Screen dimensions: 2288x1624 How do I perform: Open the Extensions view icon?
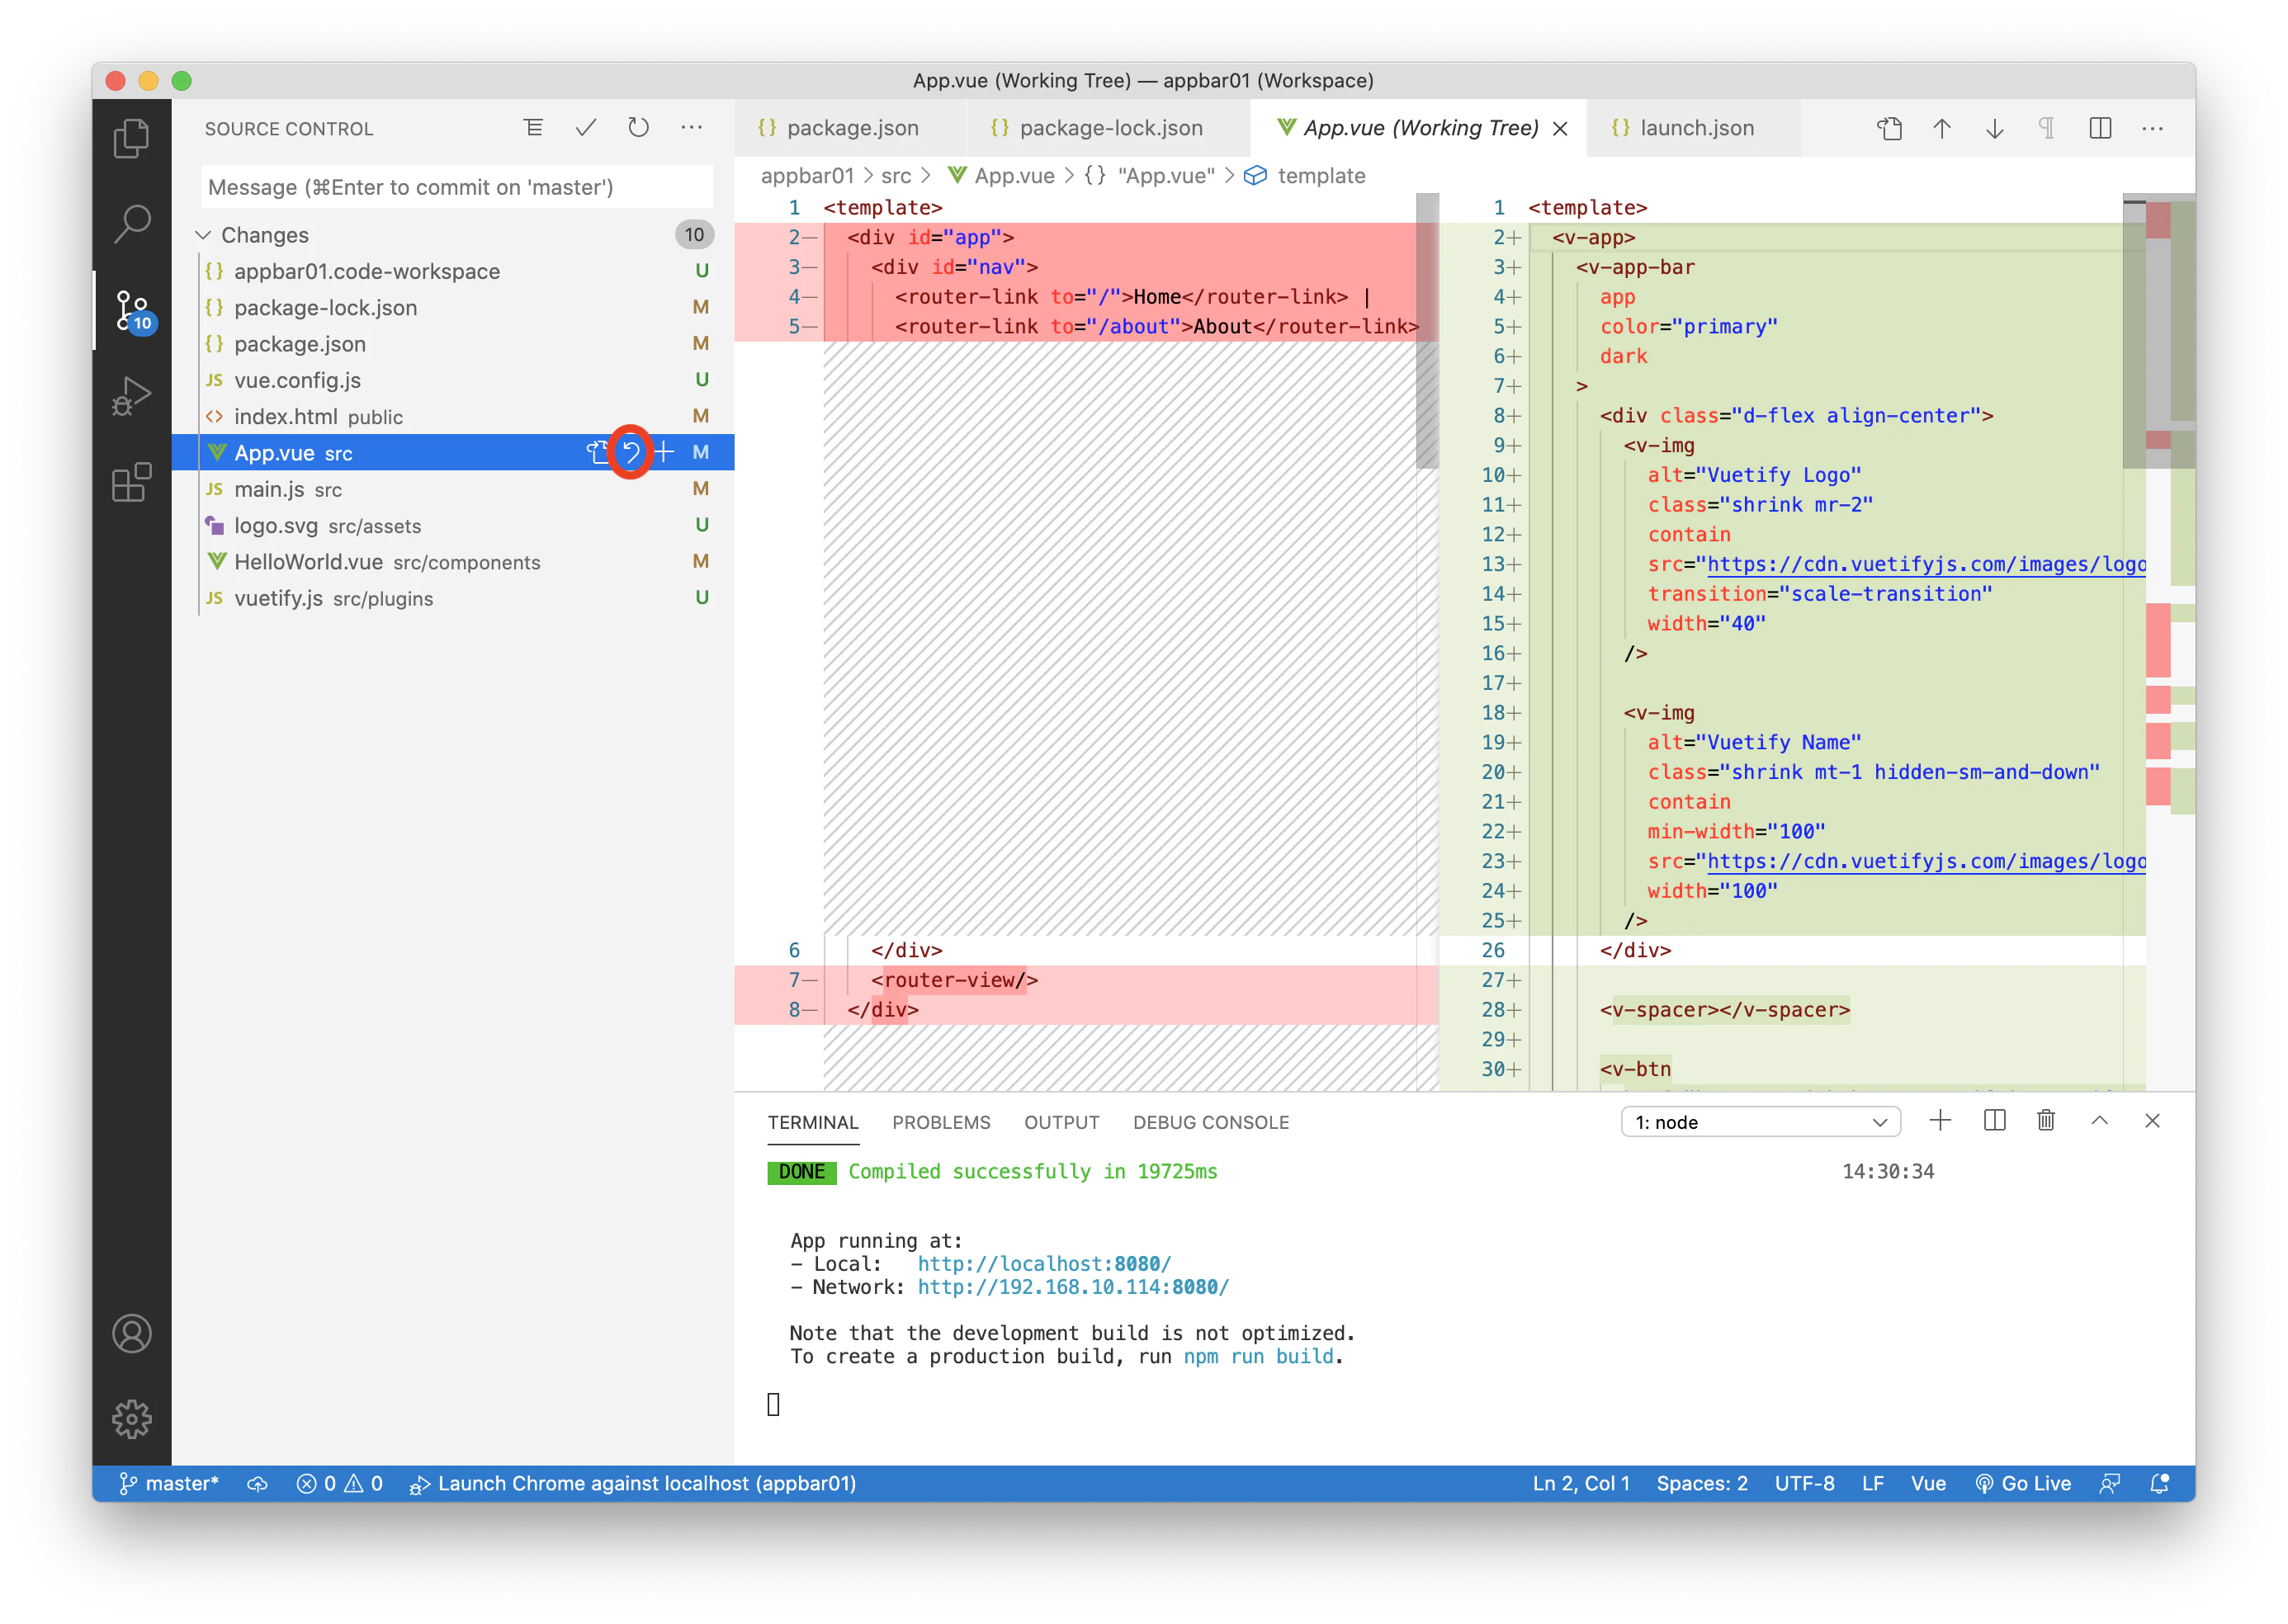[131, 483]
